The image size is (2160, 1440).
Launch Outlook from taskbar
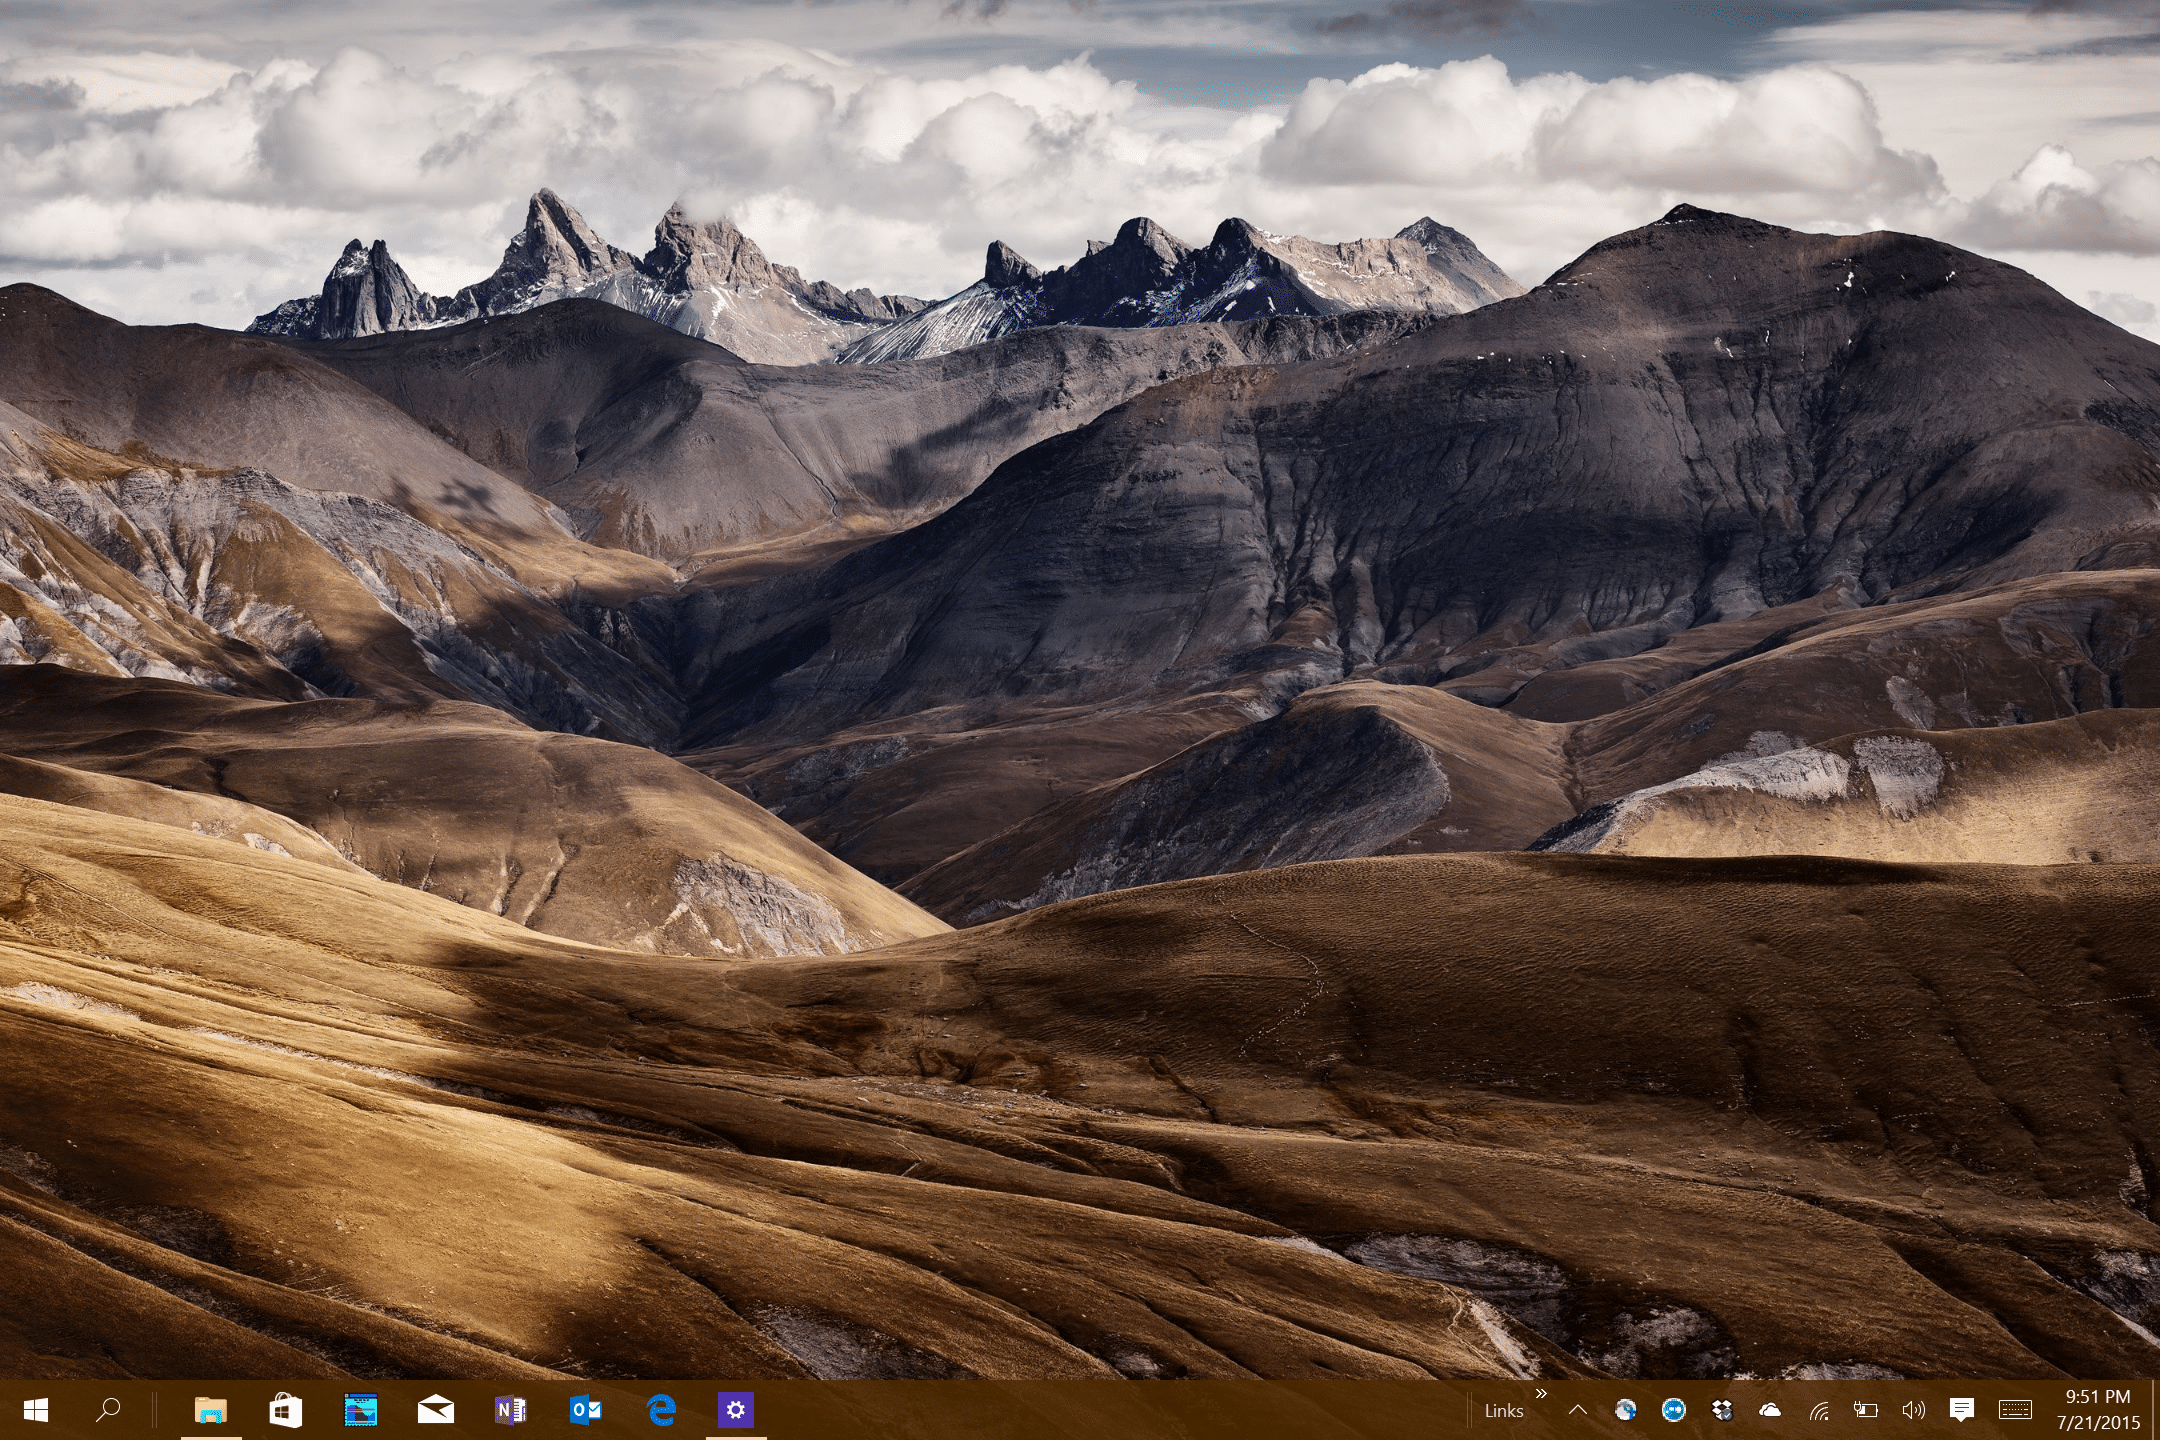[x=586, y=1410]
